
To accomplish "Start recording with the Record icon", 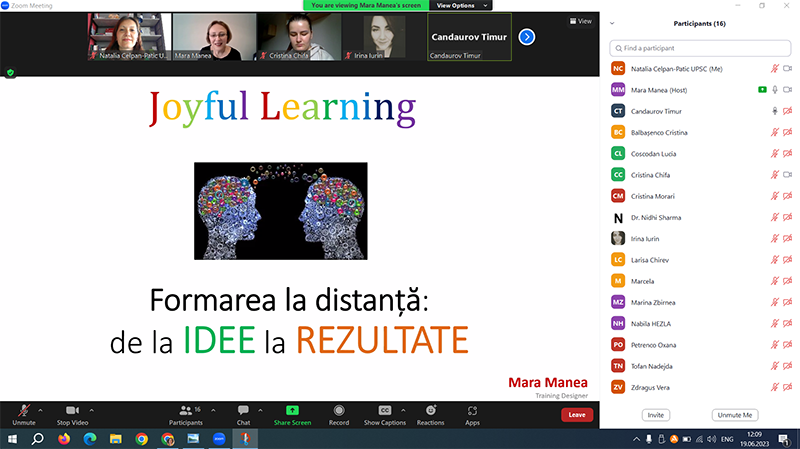I will [339, 410].
